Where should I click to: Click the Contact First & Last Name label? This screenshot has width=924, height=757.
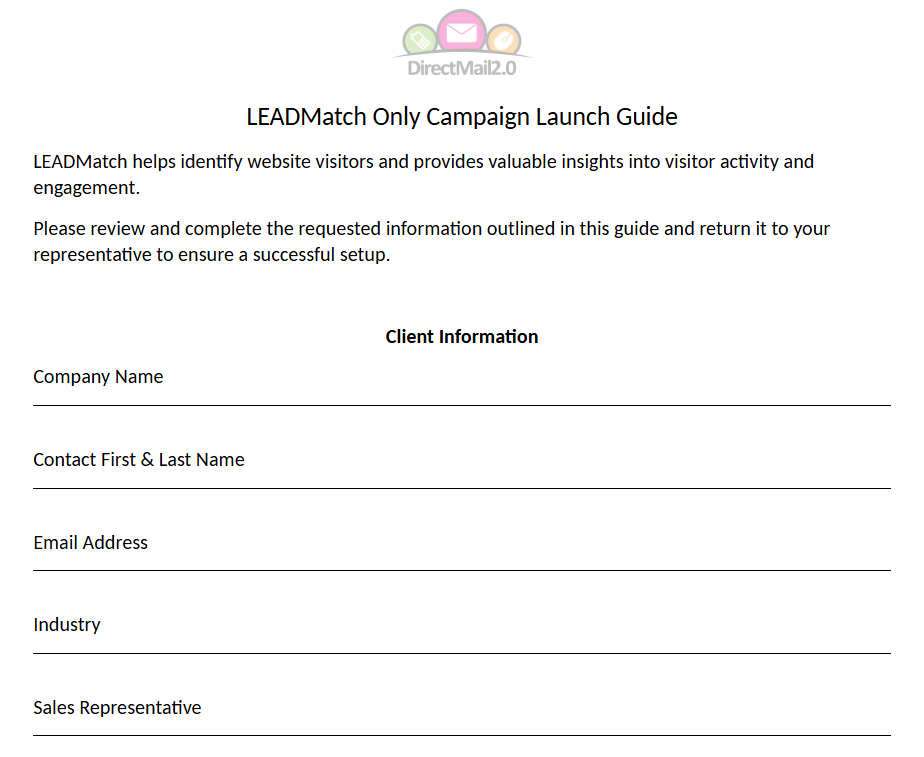[138, 460]
